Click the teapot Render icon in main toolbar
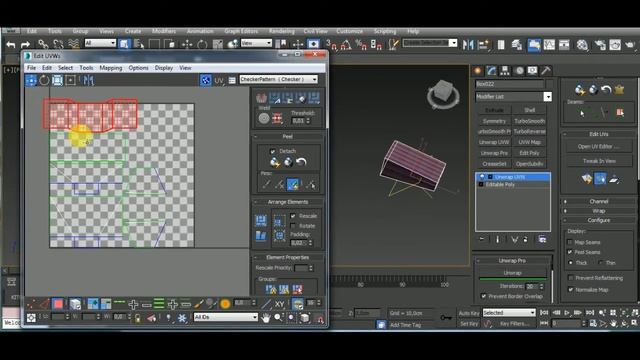640x360 pixels. point(630,44)
